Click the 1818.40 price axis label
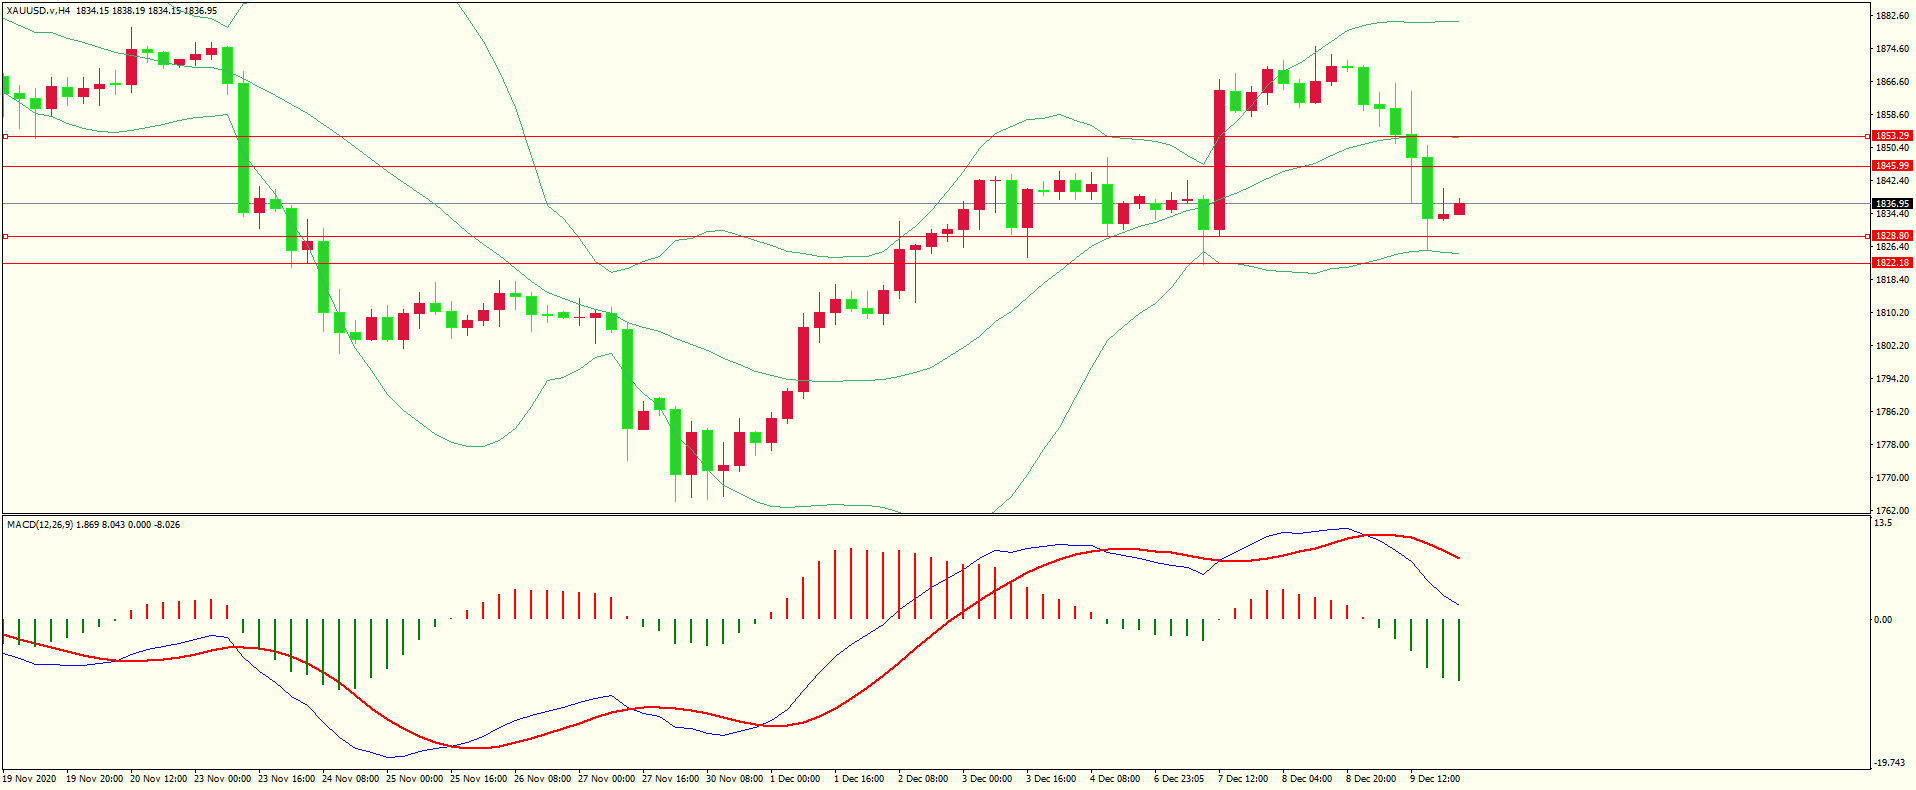This screenshot has width=1916, height=790. click(x=1893, y=280)
